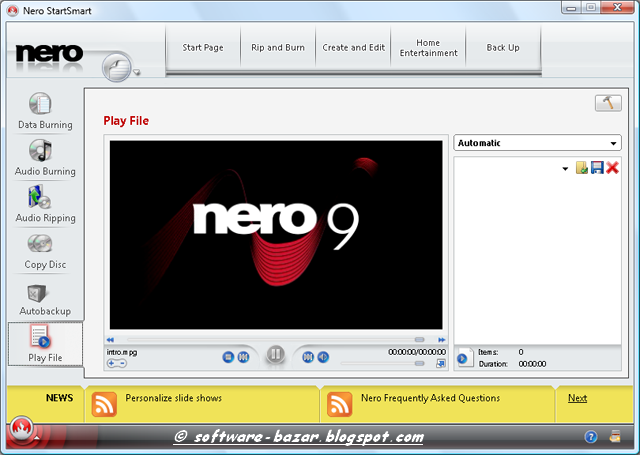Skip to the previous track
The width and height of the screenshot is (640, 455).
[243, 357]
